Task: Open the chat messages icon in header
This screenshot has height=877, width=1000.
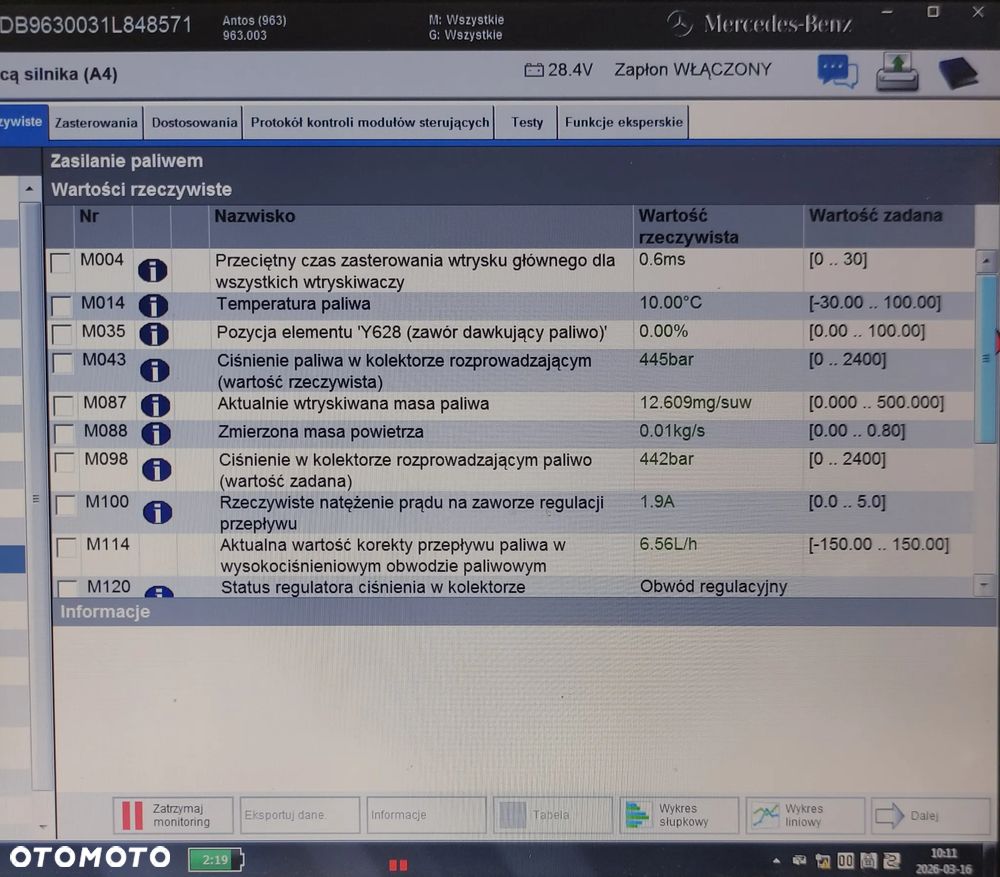Action: pos(837,71)
